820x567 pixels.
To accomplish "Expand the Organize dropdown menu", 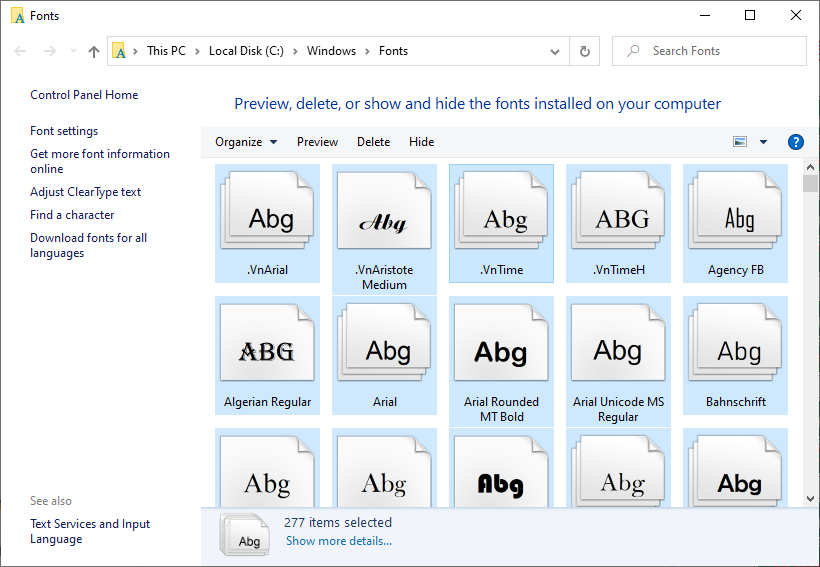I will coord(246,142).
